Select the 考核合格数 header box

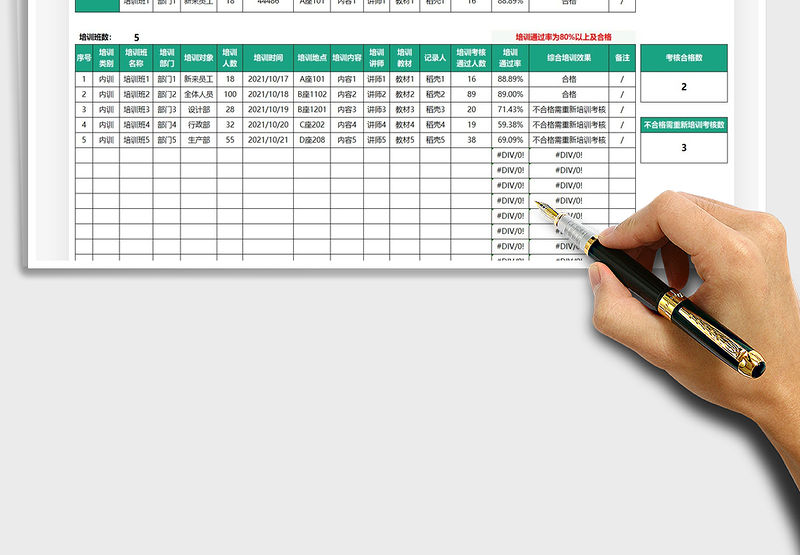click(684, 58)
